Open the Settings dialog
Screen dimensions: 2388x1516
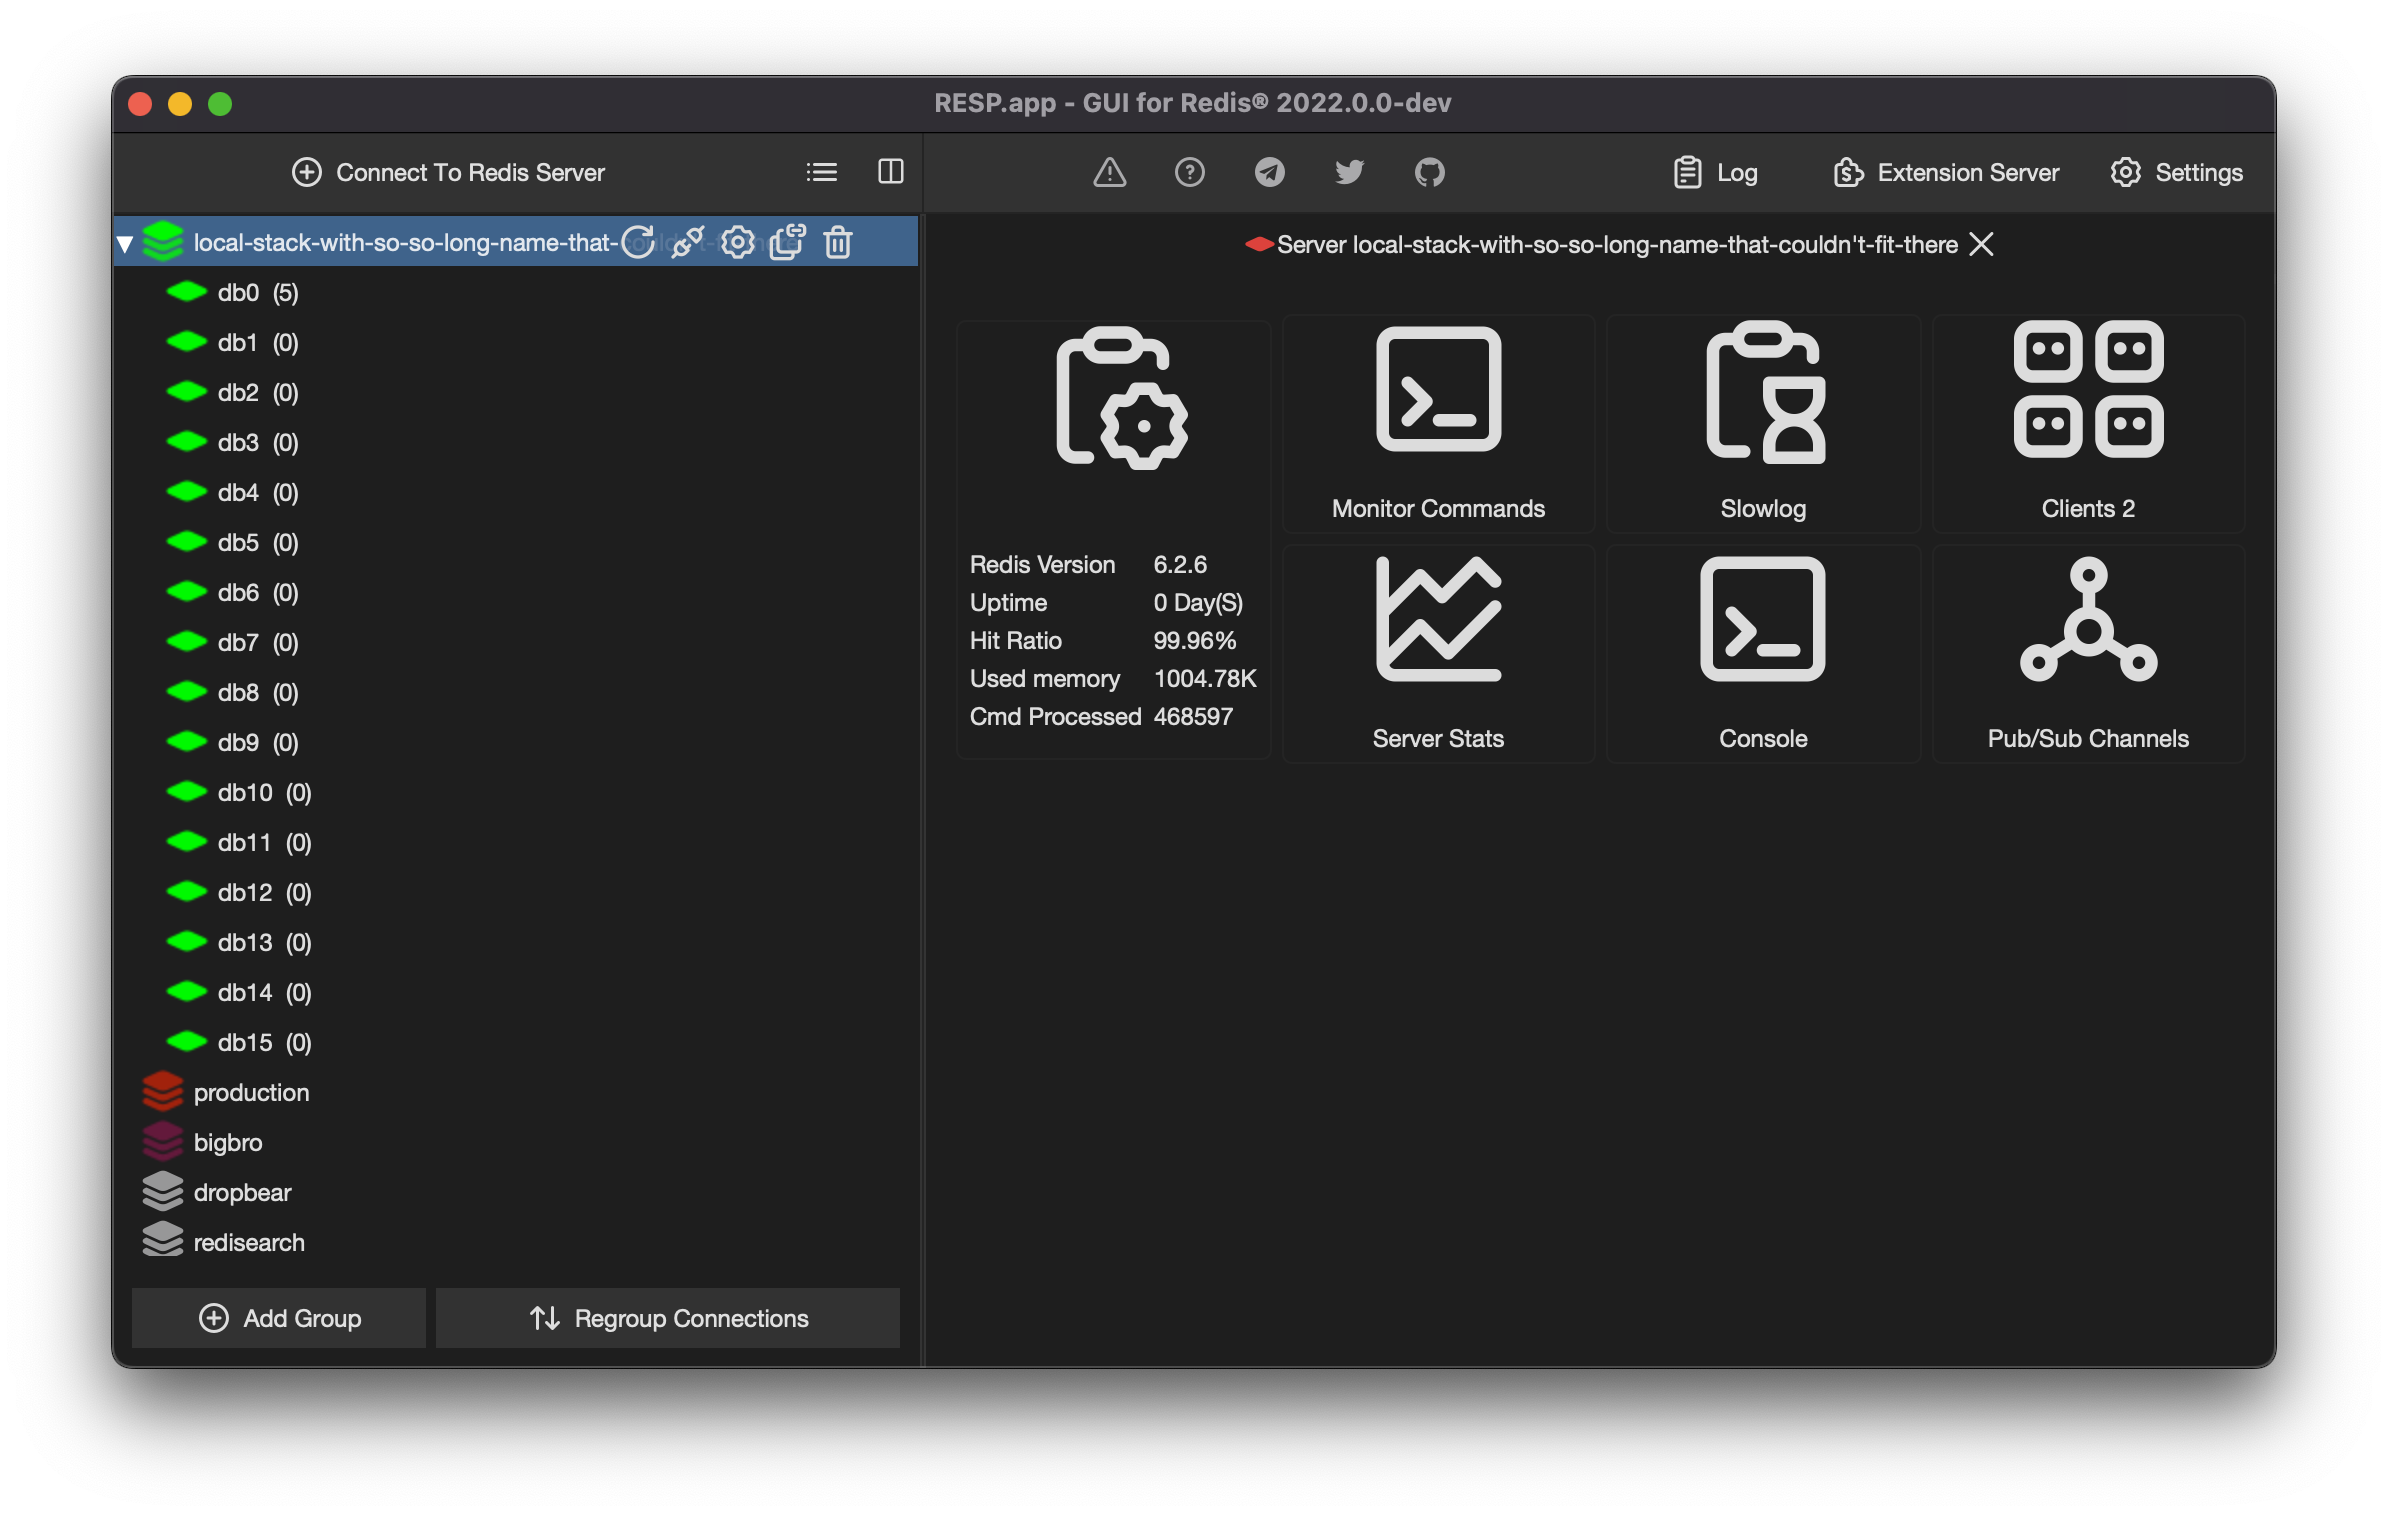coord(2176,172)
